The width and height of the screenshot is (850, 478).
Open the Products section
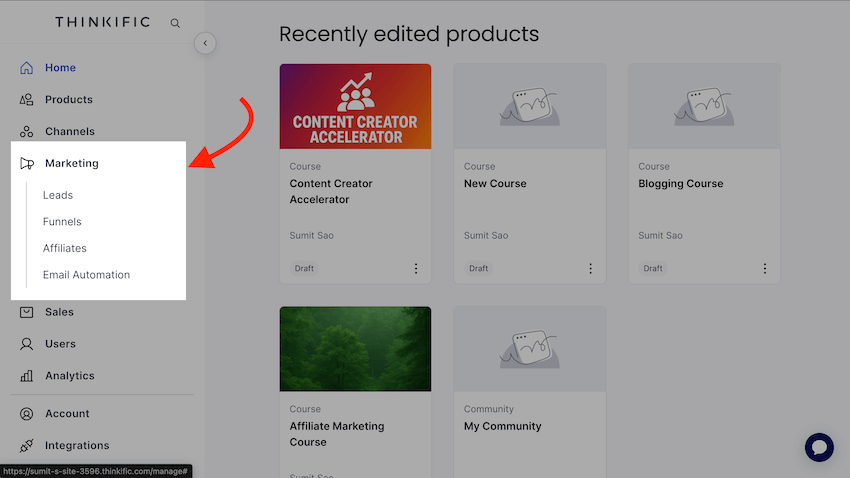[69, 100]
